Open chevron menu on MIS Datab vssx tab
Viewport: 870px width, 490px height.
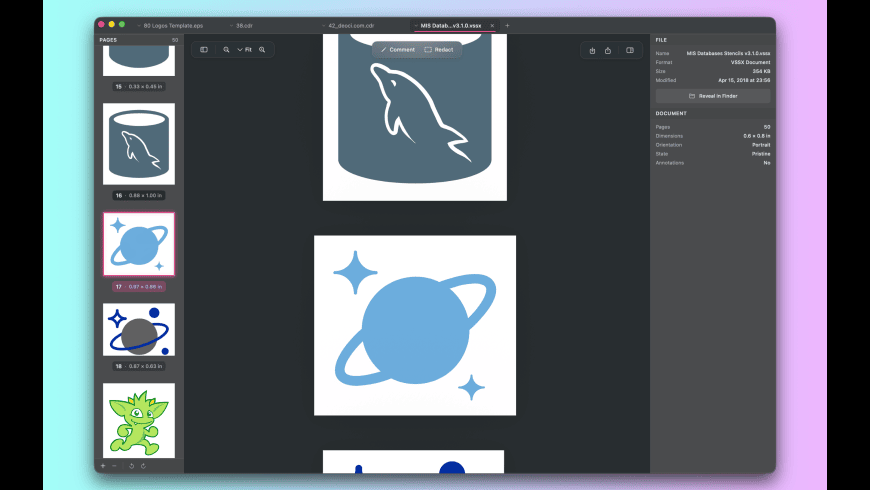click(x=416, y=26)
